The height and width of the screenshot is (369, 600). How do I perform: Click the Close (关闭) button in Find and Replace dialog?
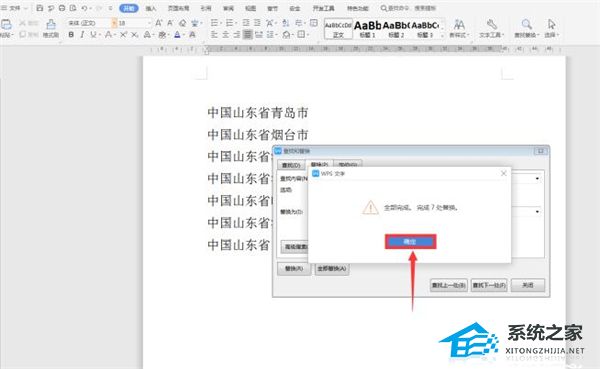(x=528, y=285)
